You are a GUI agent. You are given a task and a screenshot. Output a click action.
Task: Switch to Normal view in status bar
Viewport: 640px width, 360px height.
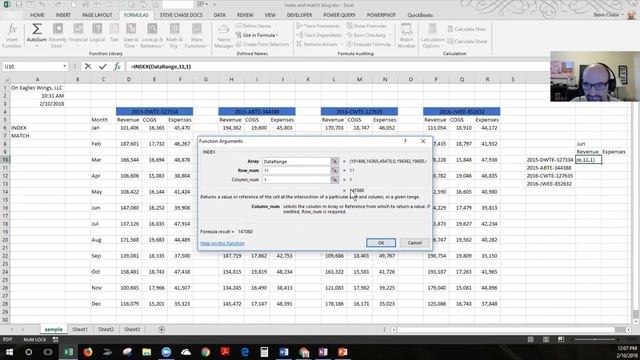coord(530,339)
